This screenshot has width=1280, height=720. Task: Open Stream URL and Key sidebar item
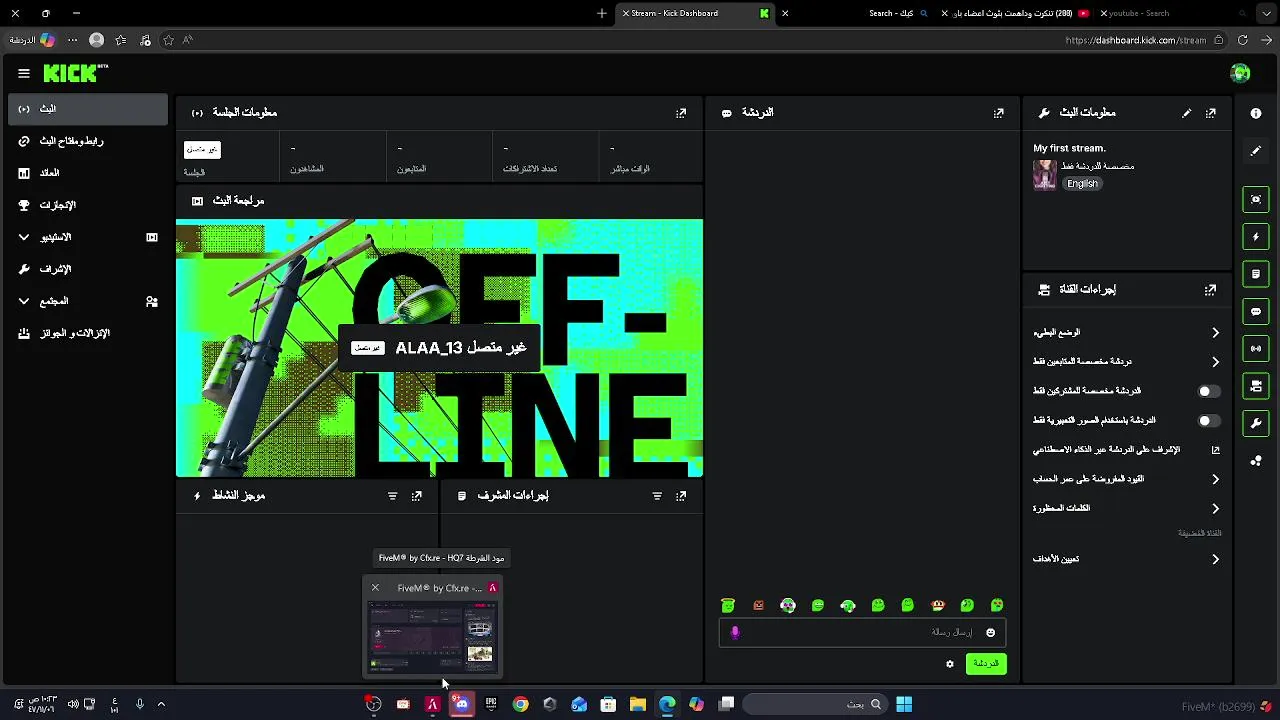click(88, 141)
